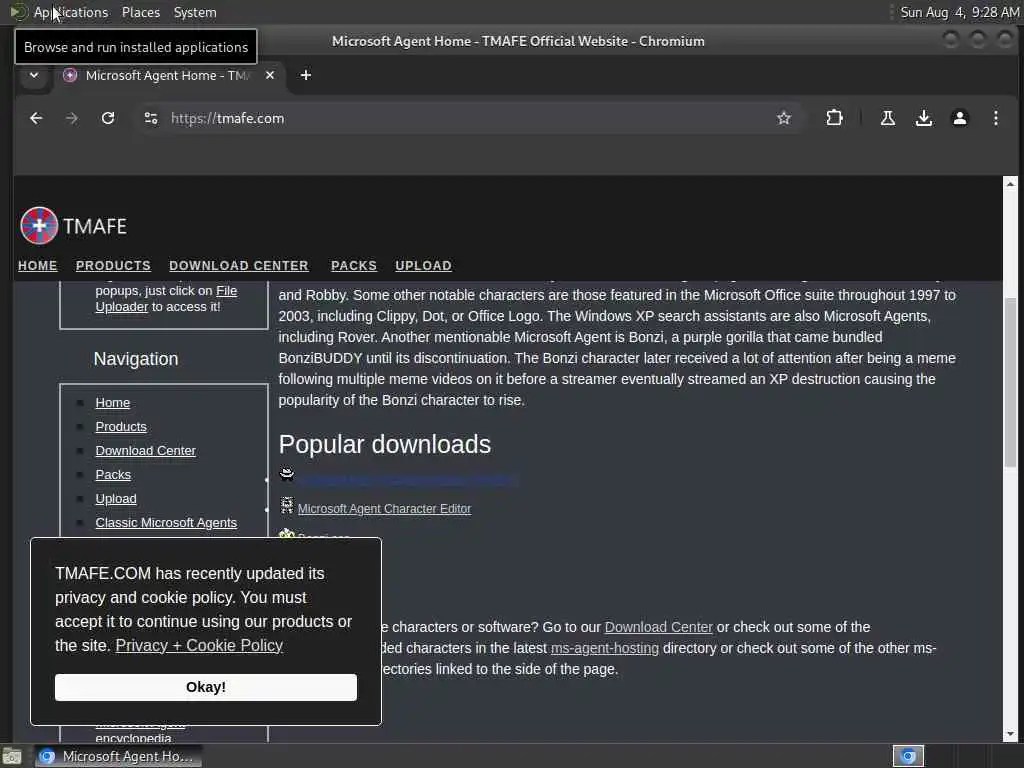Open Privacy + Cookie Policy link
The width and height of the screenshot is (1024, 768).
tap(199, 645)
